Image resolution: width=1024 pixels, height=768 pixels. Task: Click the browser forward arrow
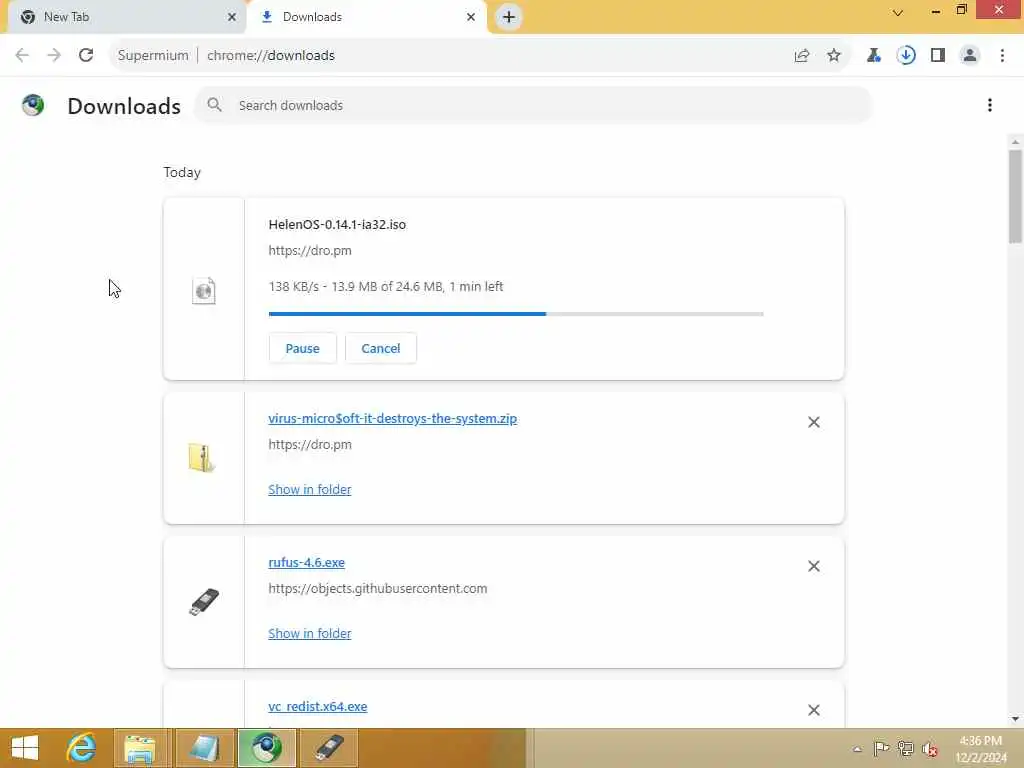pos(54,56)
